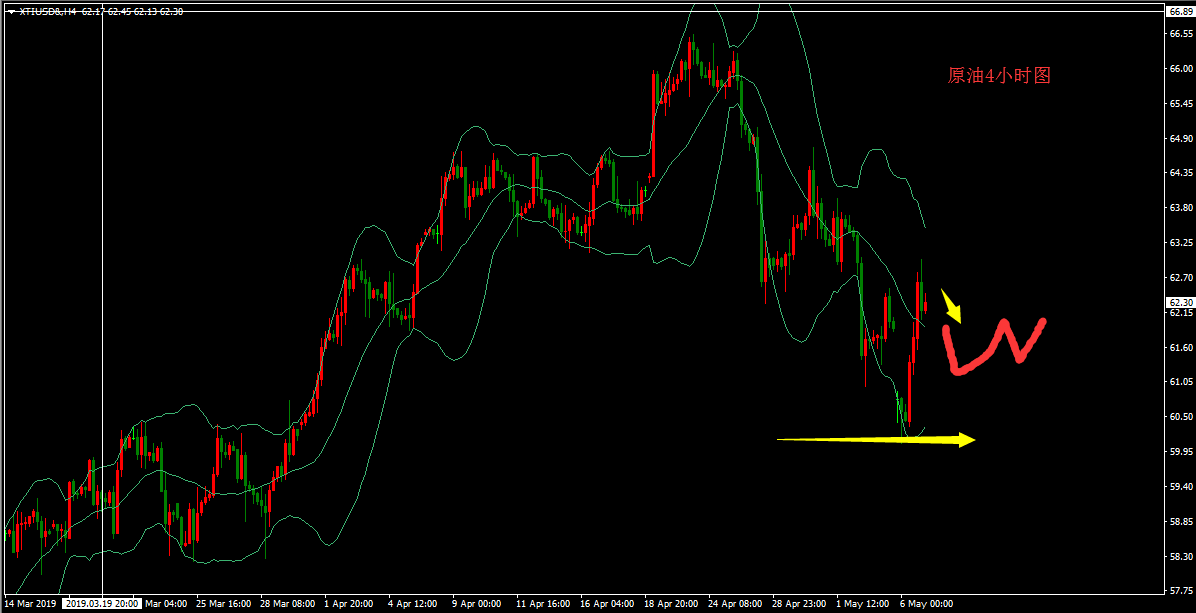
Task: Click the 66.89 top price label
Action: click(x=1179, y=12)
